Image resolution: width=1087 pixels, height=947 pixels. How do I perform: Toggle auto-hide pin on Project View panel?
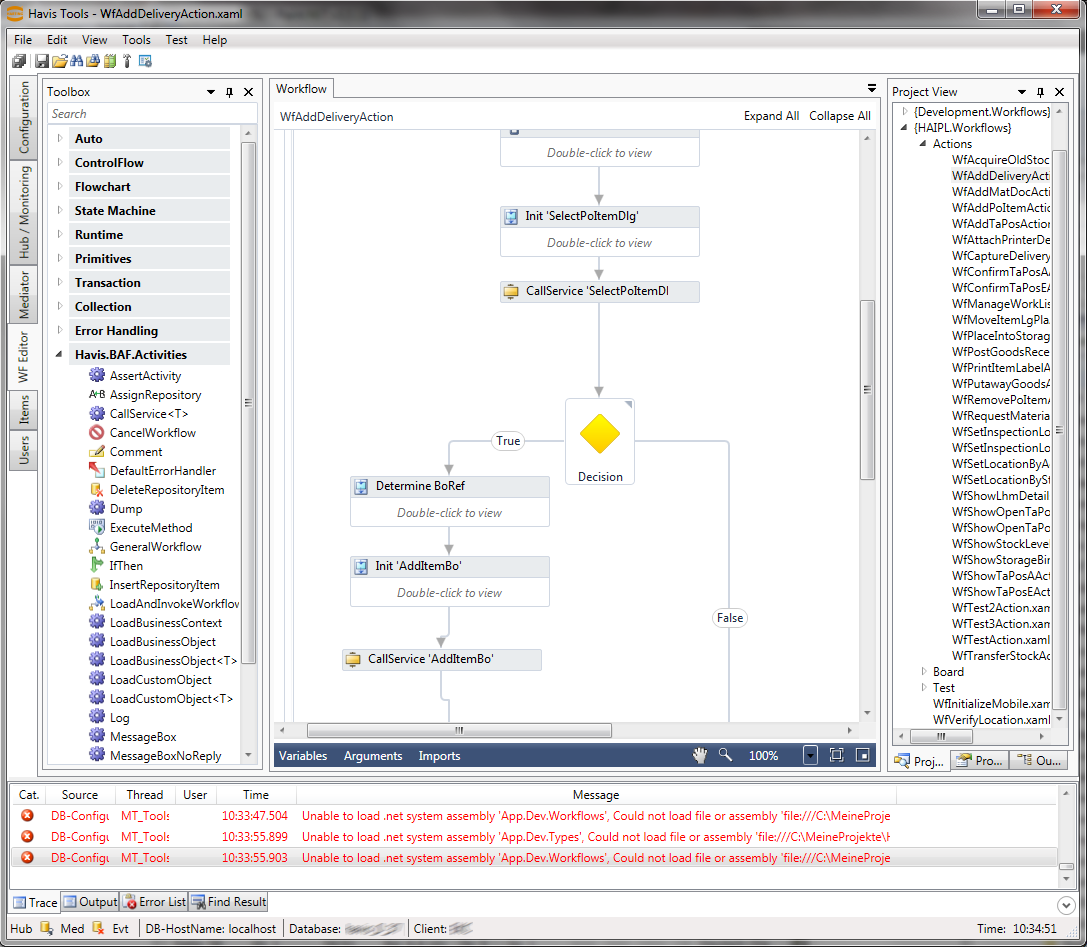1040,92
